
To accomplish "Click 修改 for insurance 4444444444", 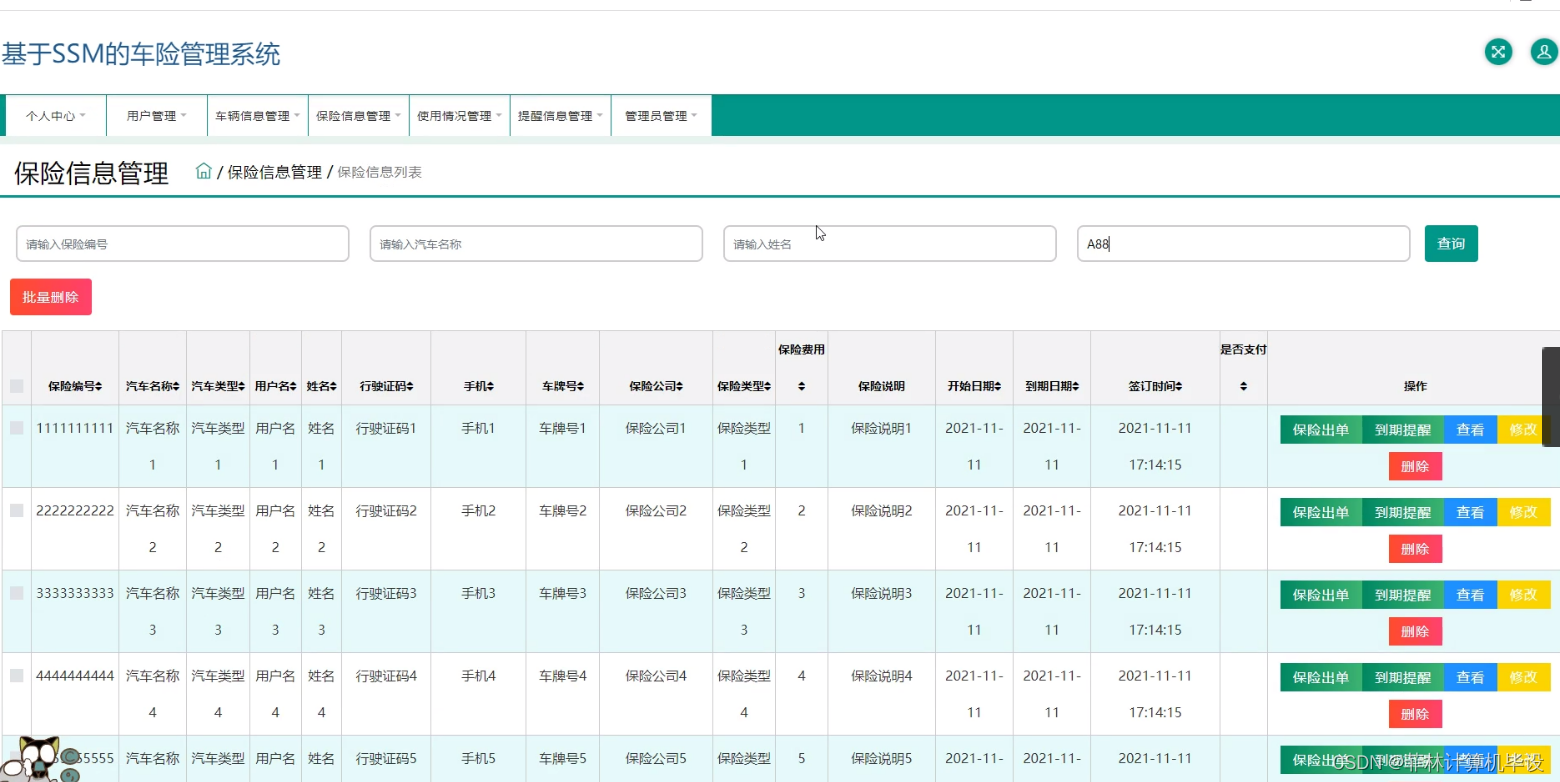I will pyautogui.click(x=1523, y=677).
